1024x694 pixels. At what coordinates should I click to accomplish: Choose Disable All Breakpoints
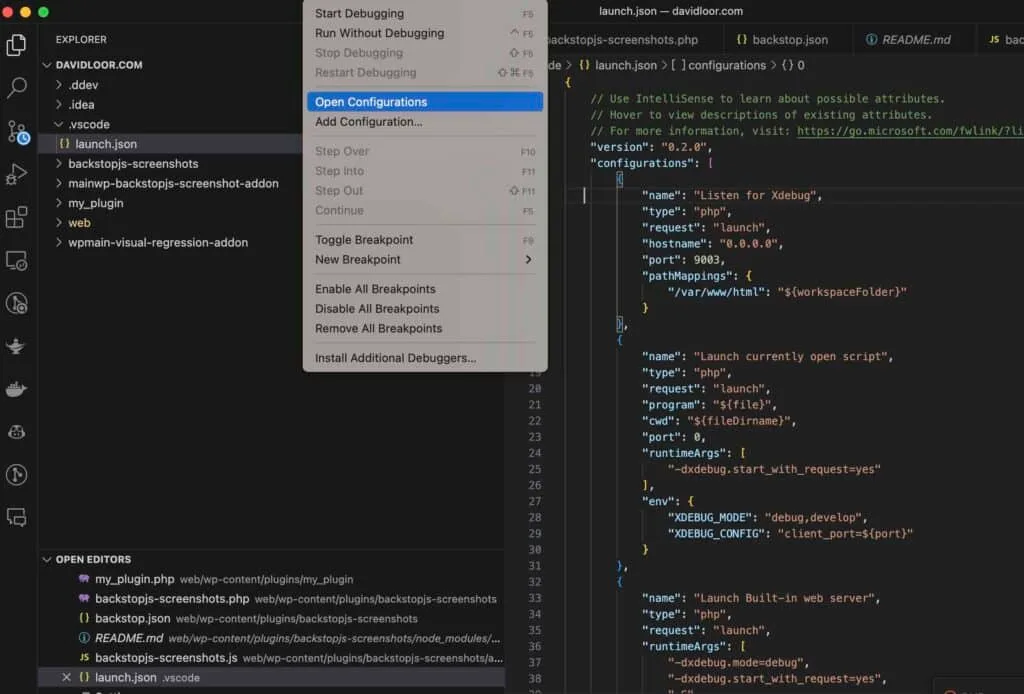(424, 308)
